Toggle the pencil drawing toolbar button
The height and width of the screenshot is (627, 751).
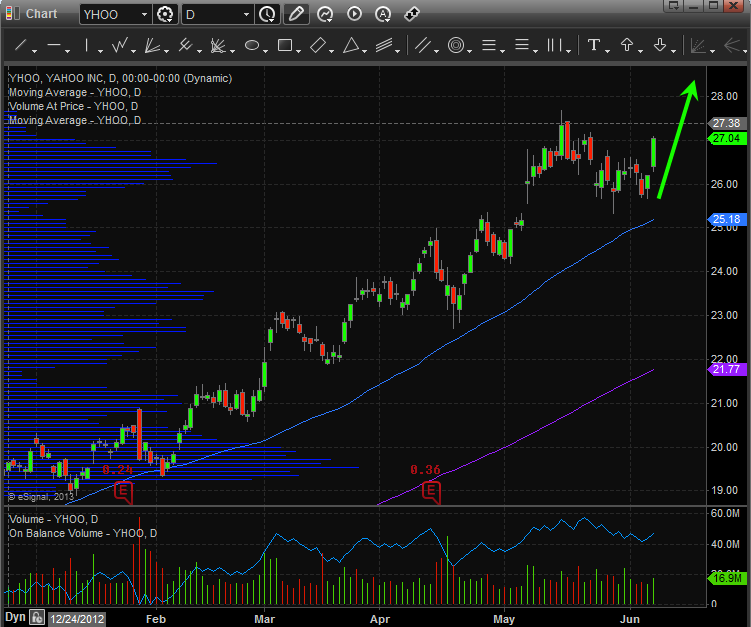296,14
